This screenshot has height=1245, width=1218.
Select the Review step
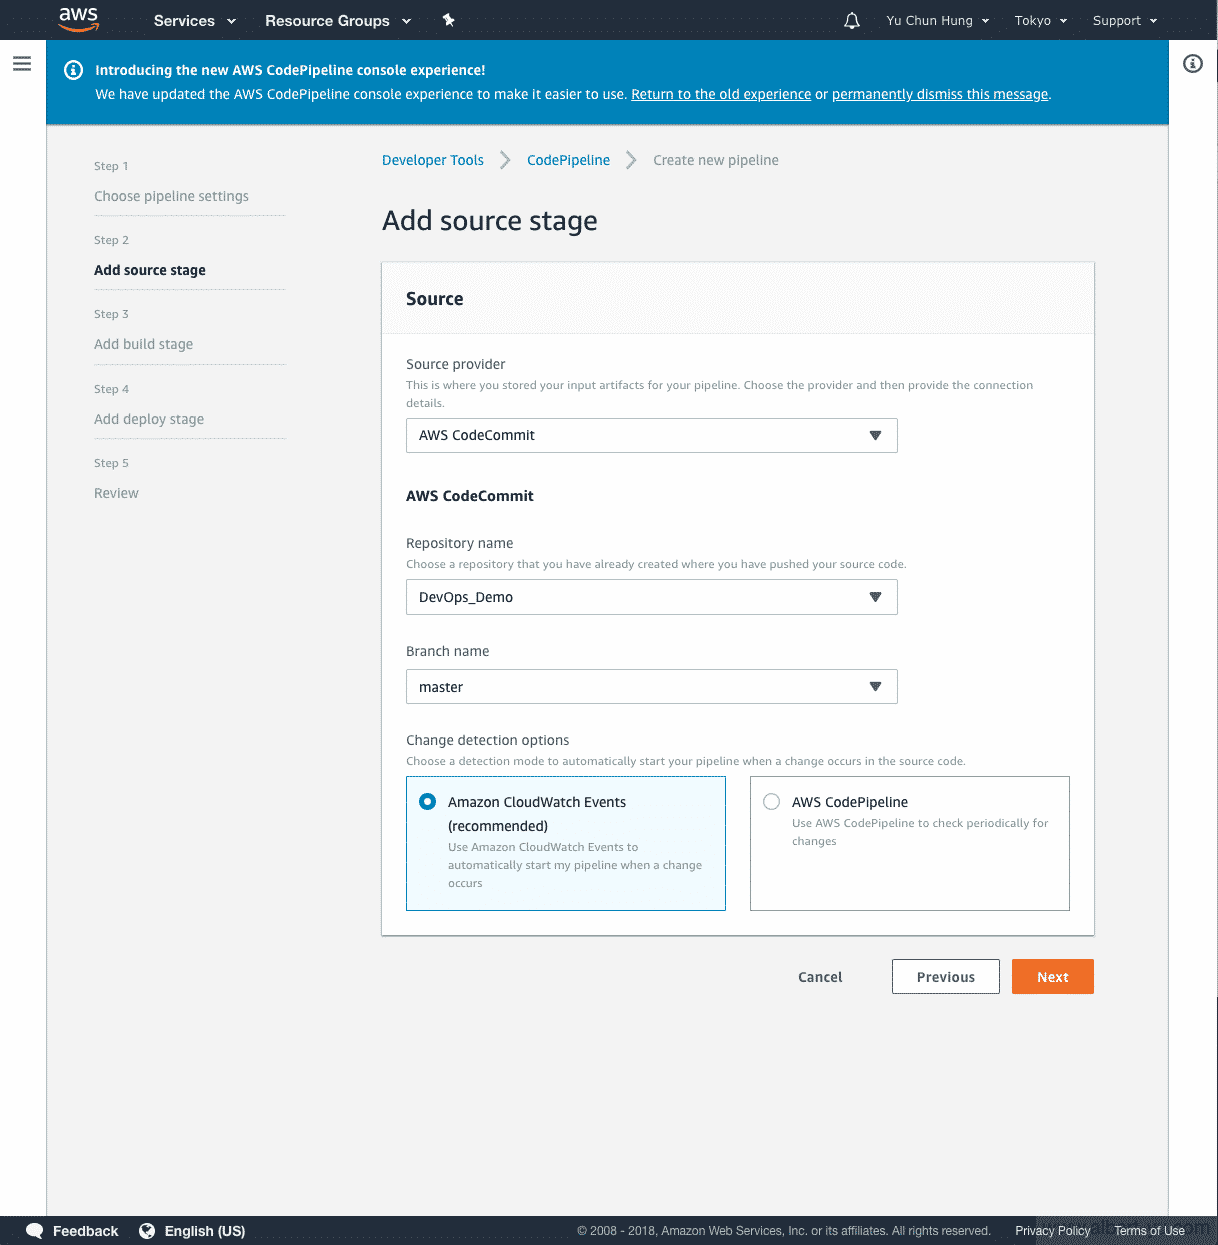[x=116, y=493]
